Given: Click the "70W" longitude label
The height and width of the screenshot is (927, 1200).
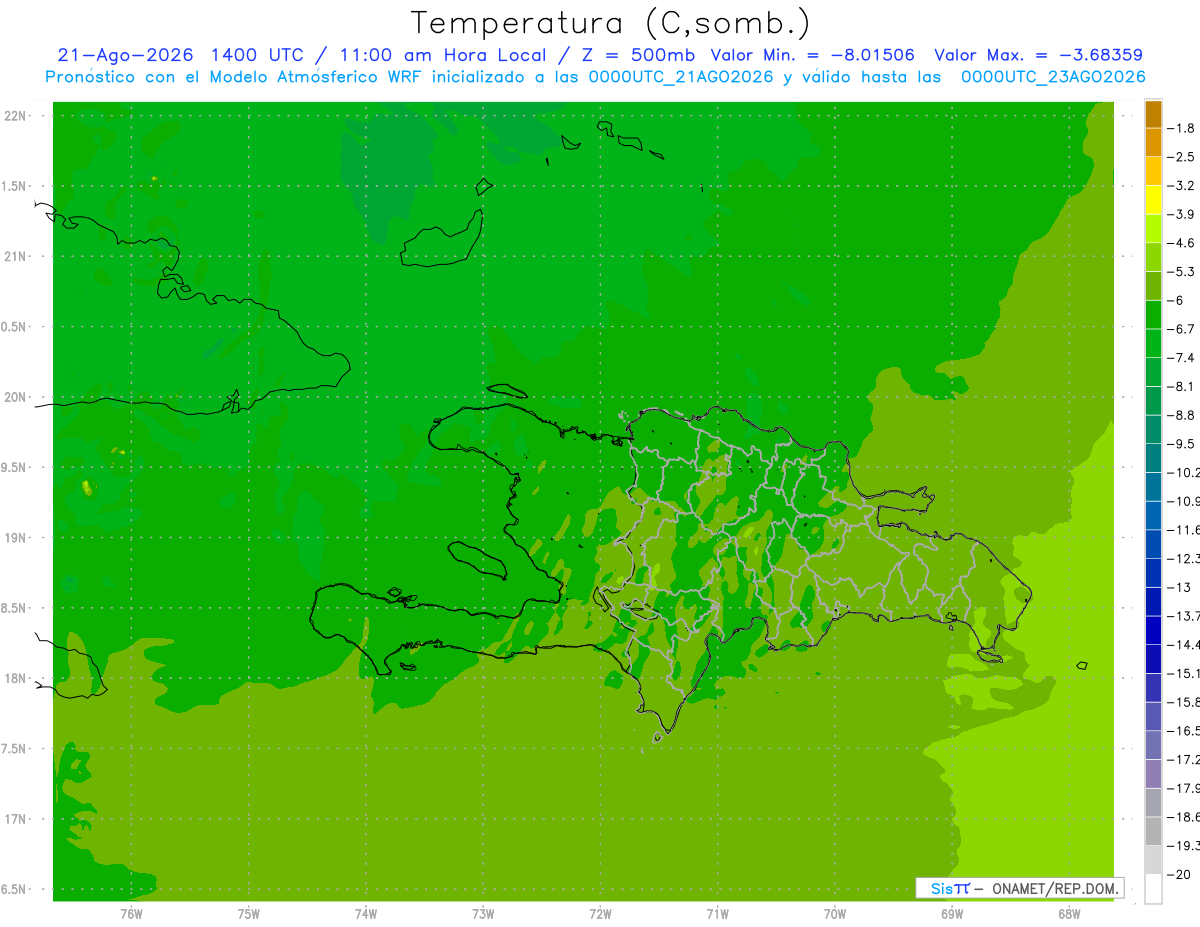Looking at the screenshot, I should (835, 914).
